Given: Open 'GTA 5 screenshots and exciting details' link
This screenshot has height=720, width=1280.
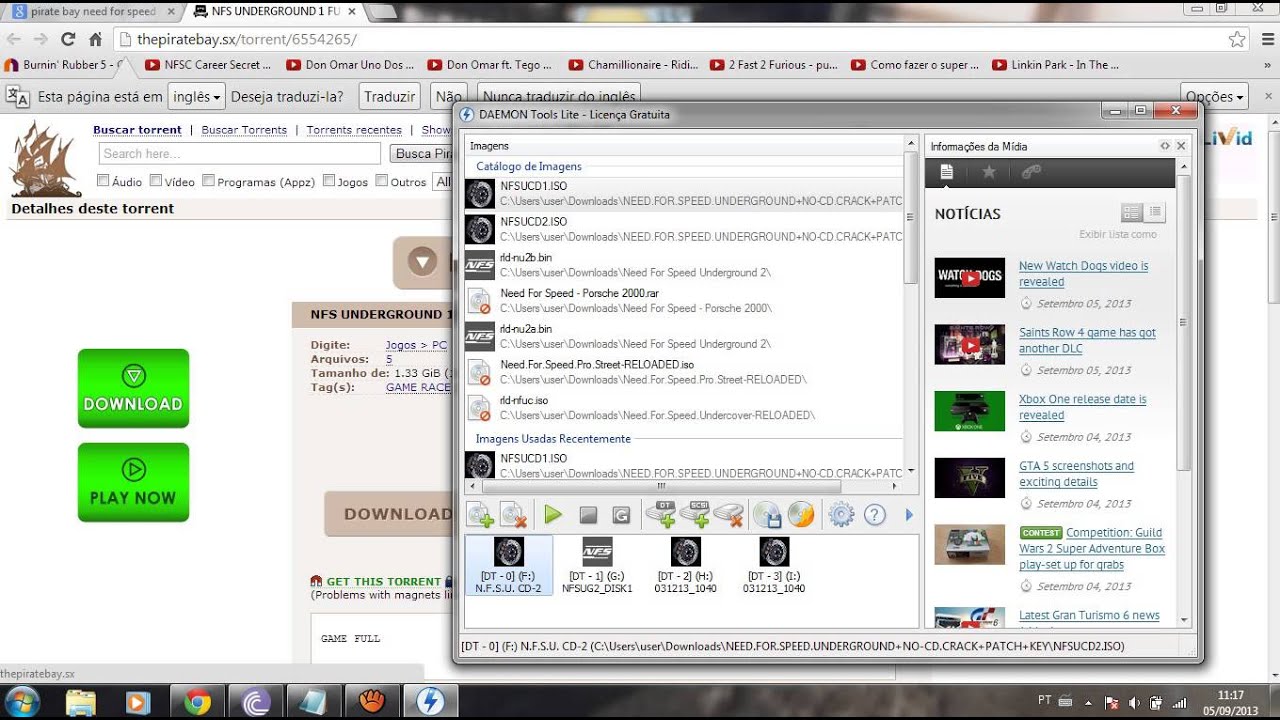Looking at the screenshot, I should (x=1076, y=474).
